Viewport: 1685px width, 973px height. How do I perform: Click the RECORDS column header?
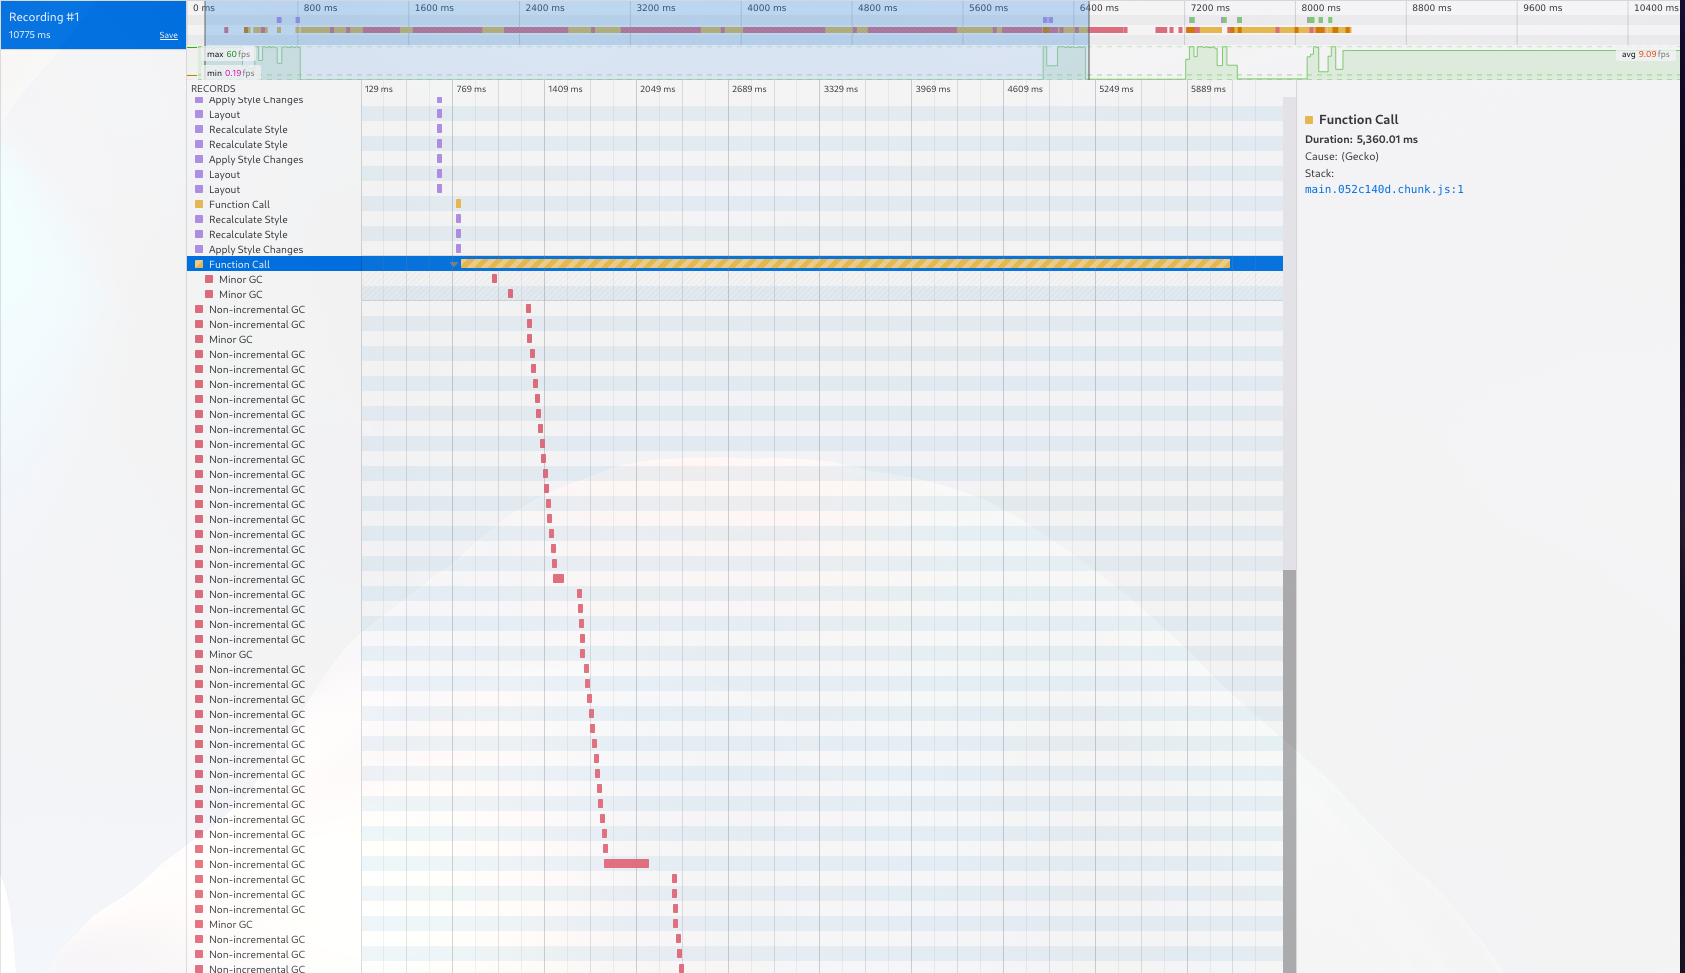(213, 89)
